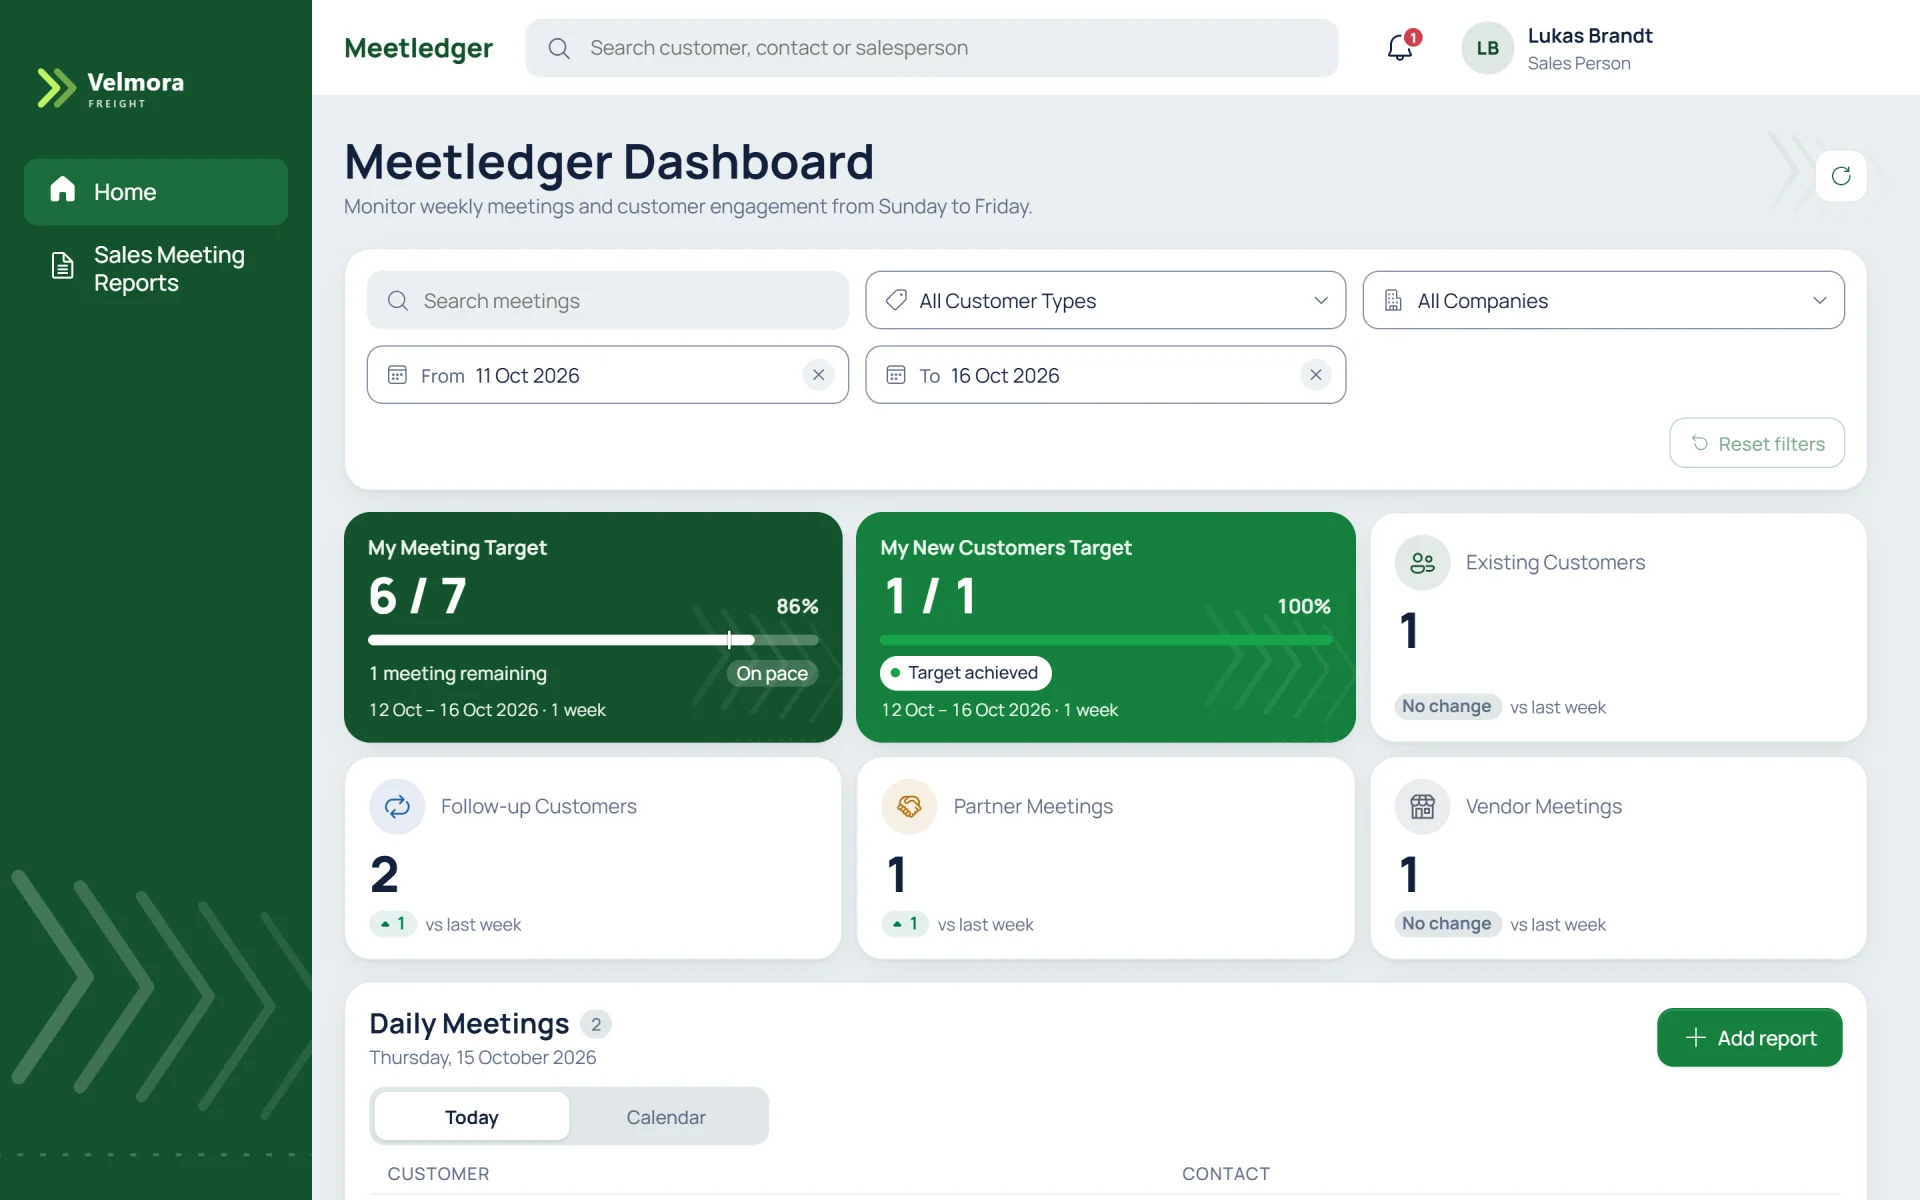The width and height of the screenshot is (1920, 1200).
Task: Go to Home in sidebar
Action: click(x=156, y=191)
